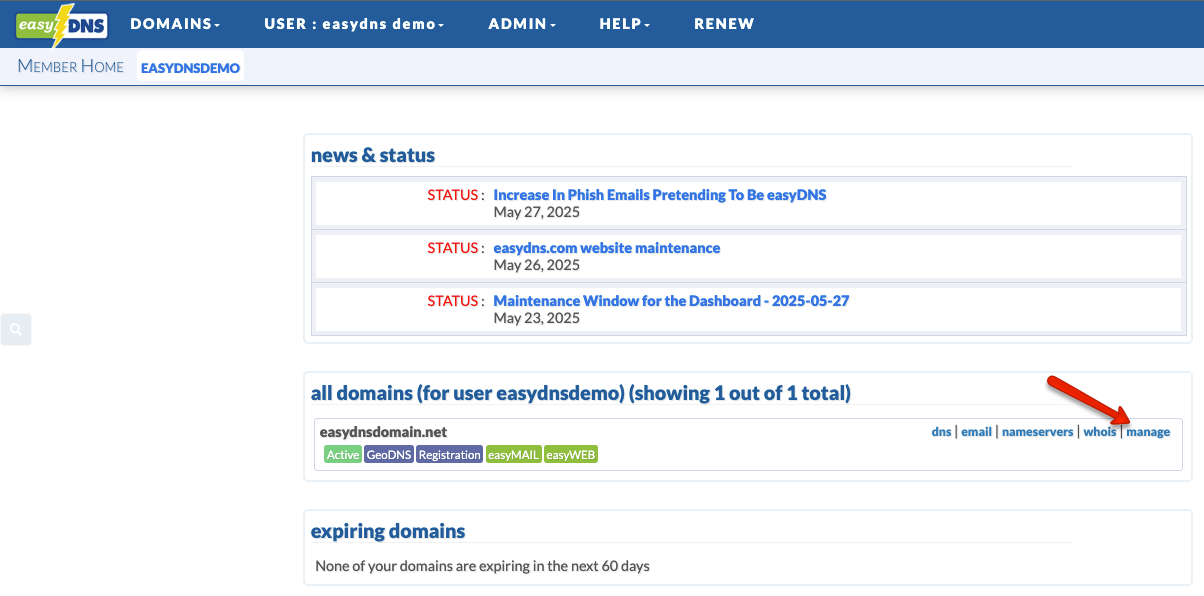The height and width of the screenshot is (596, 1204).
Task: Open email settings for easydnsdomain.net
Action: (x=976, y=432)
